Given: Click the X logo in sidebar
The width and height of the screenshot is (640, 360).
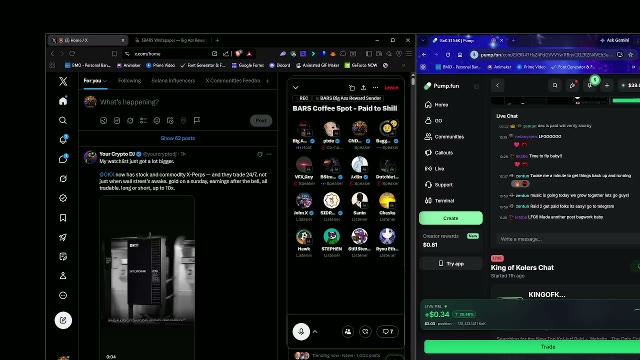Looking at the screenshot, I should [63, 81].
